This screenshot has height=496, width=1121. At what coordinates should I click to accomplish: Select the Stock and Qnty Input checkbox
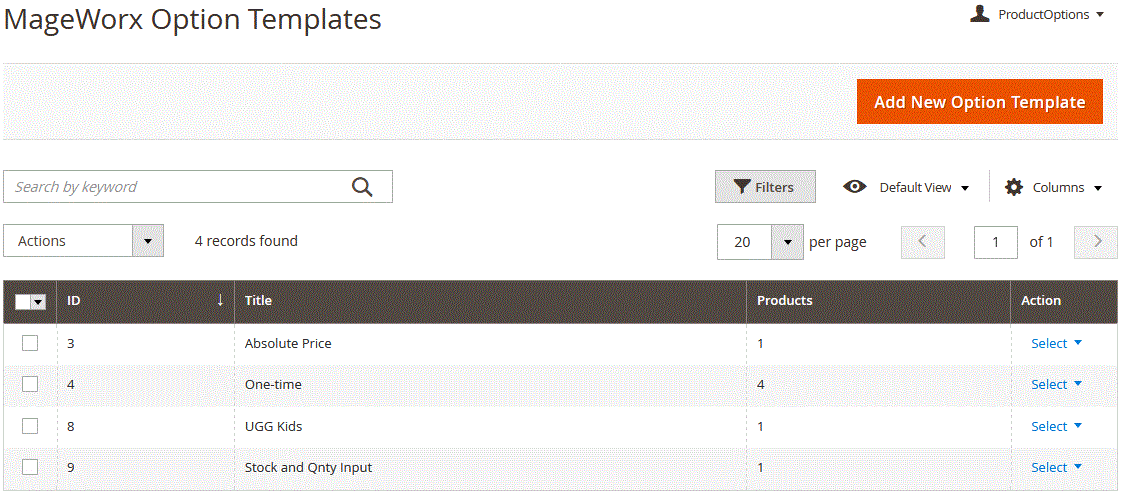[x=30, y=467]
